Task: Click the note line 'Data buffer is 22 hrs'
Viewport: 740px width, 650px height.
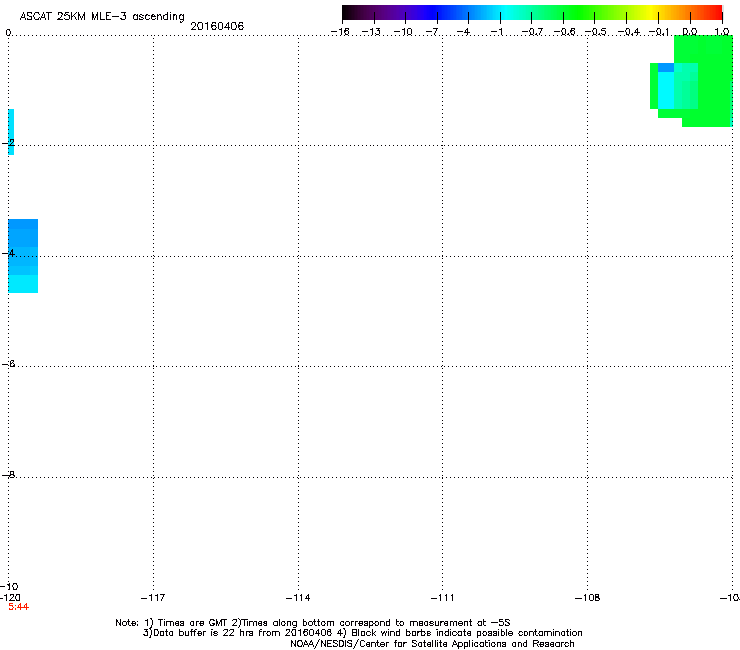Action: coord(362,633)
